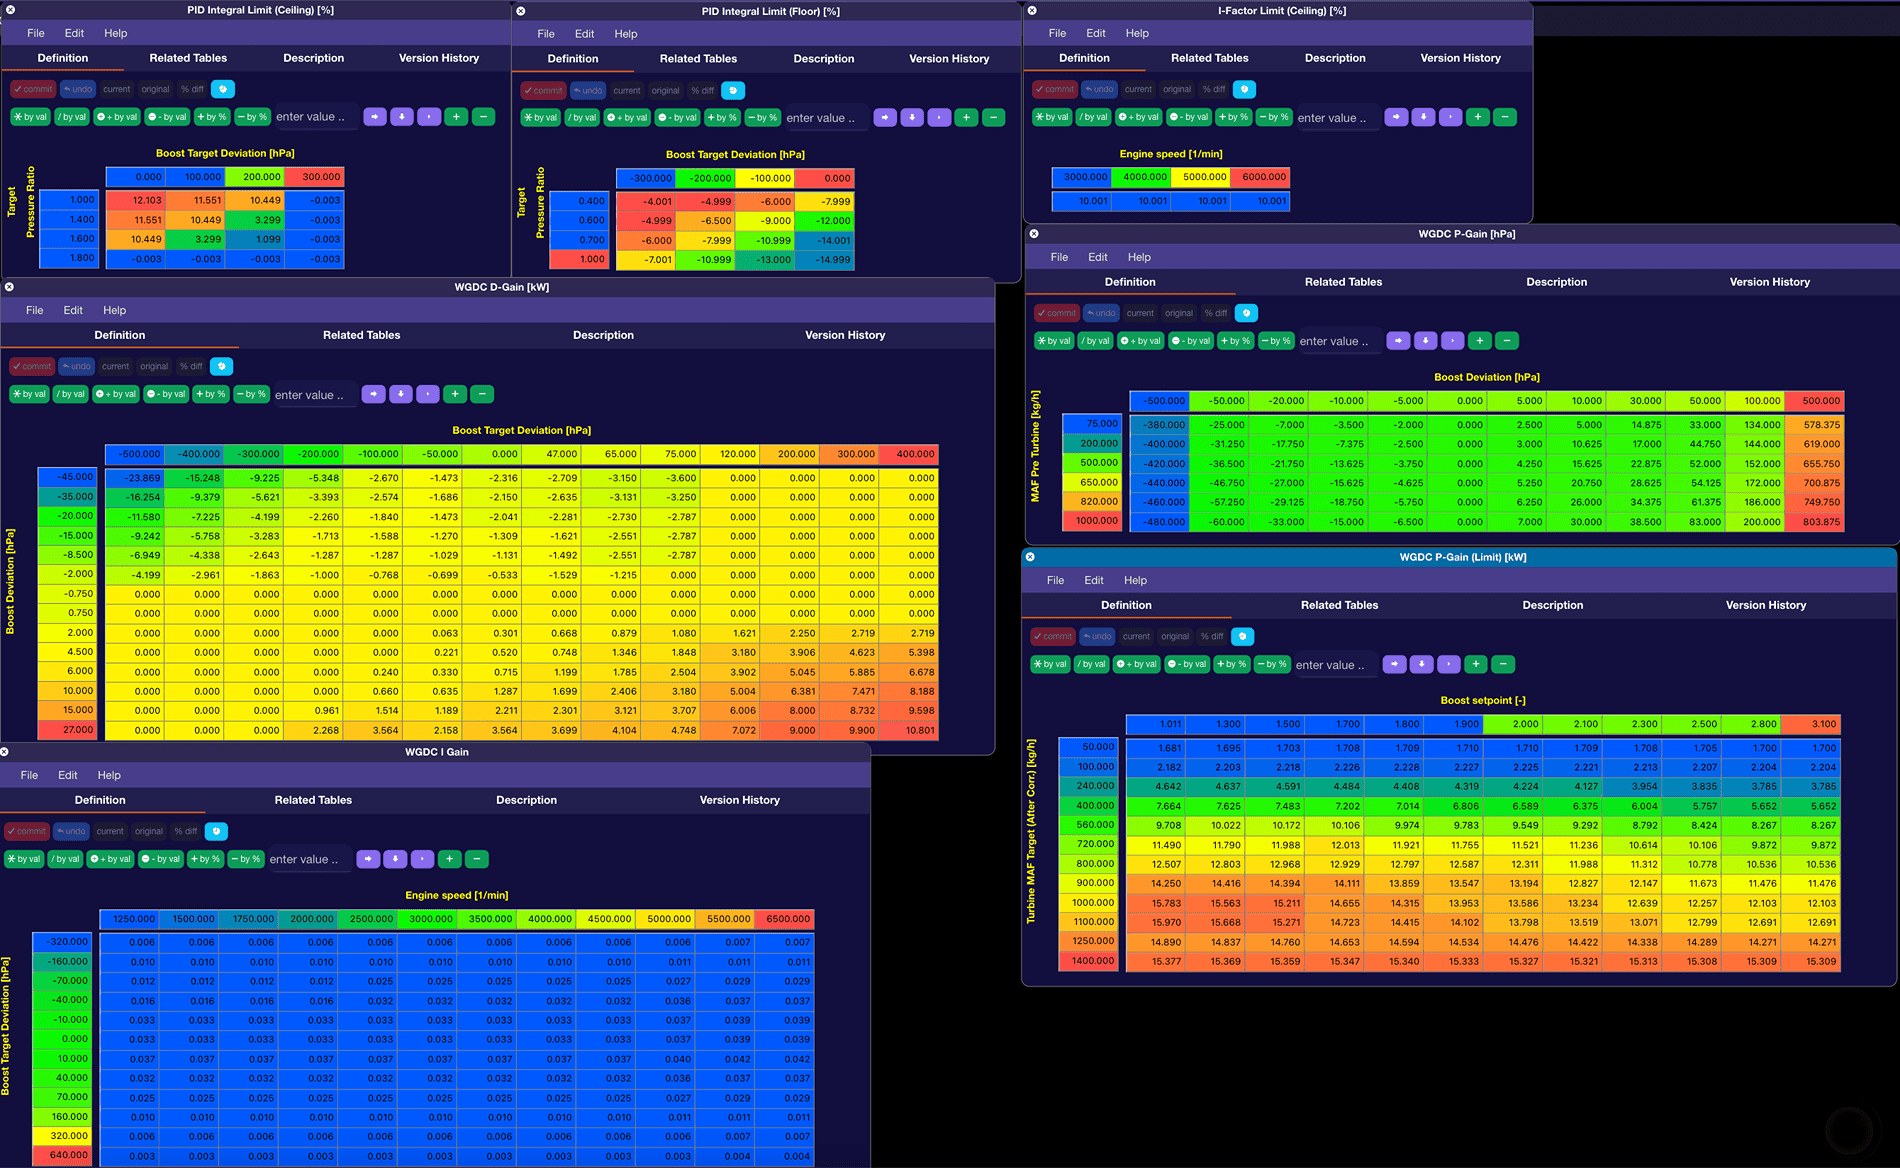This screenshot has width=1900, height=1168.
Task: Click the down-arrow button in PID Integral Limit (Ceiling)
Action: click(402, 117)
